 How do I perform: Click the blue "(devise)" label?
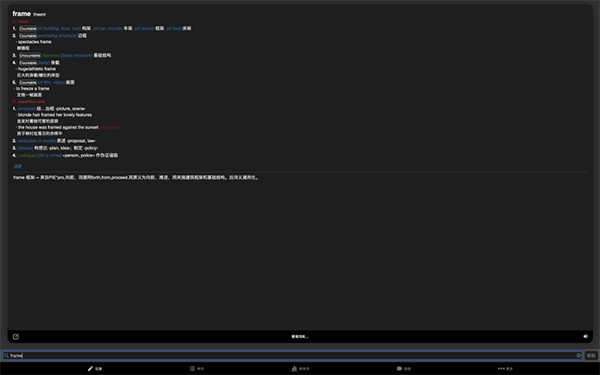(25, 148)
